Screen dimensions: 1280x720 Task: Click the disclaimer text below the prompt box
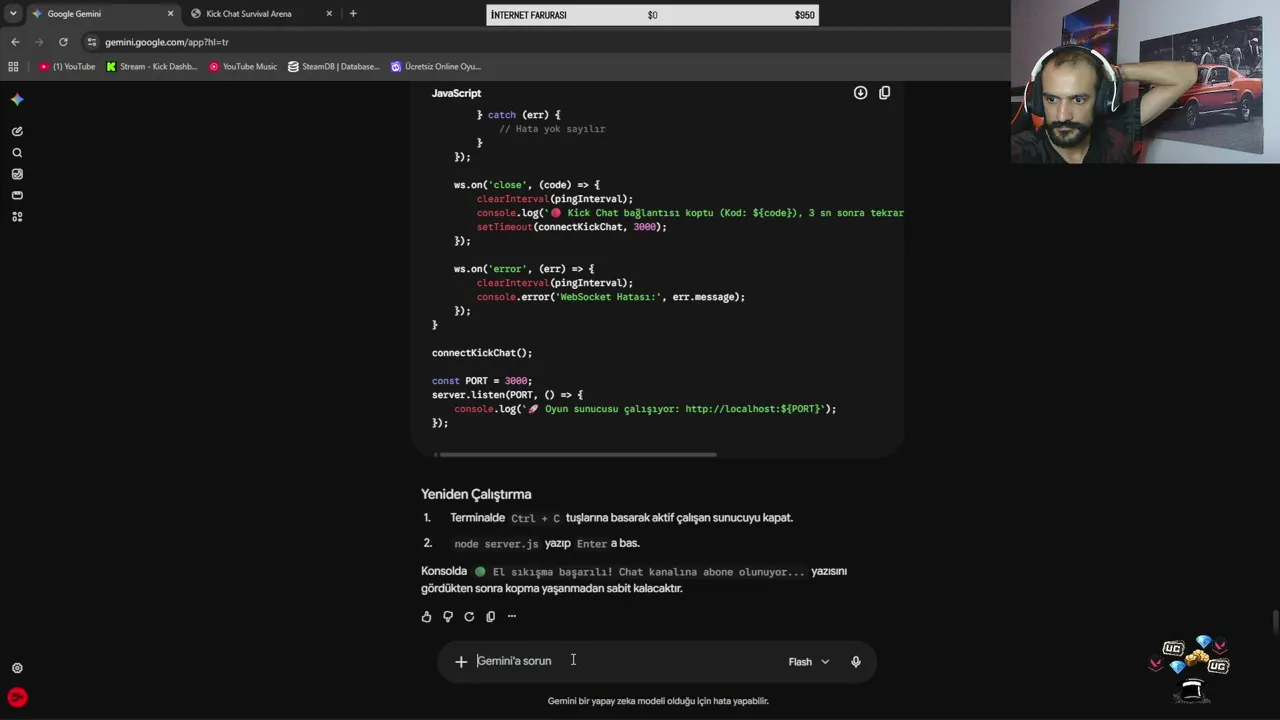click(658, 701)
